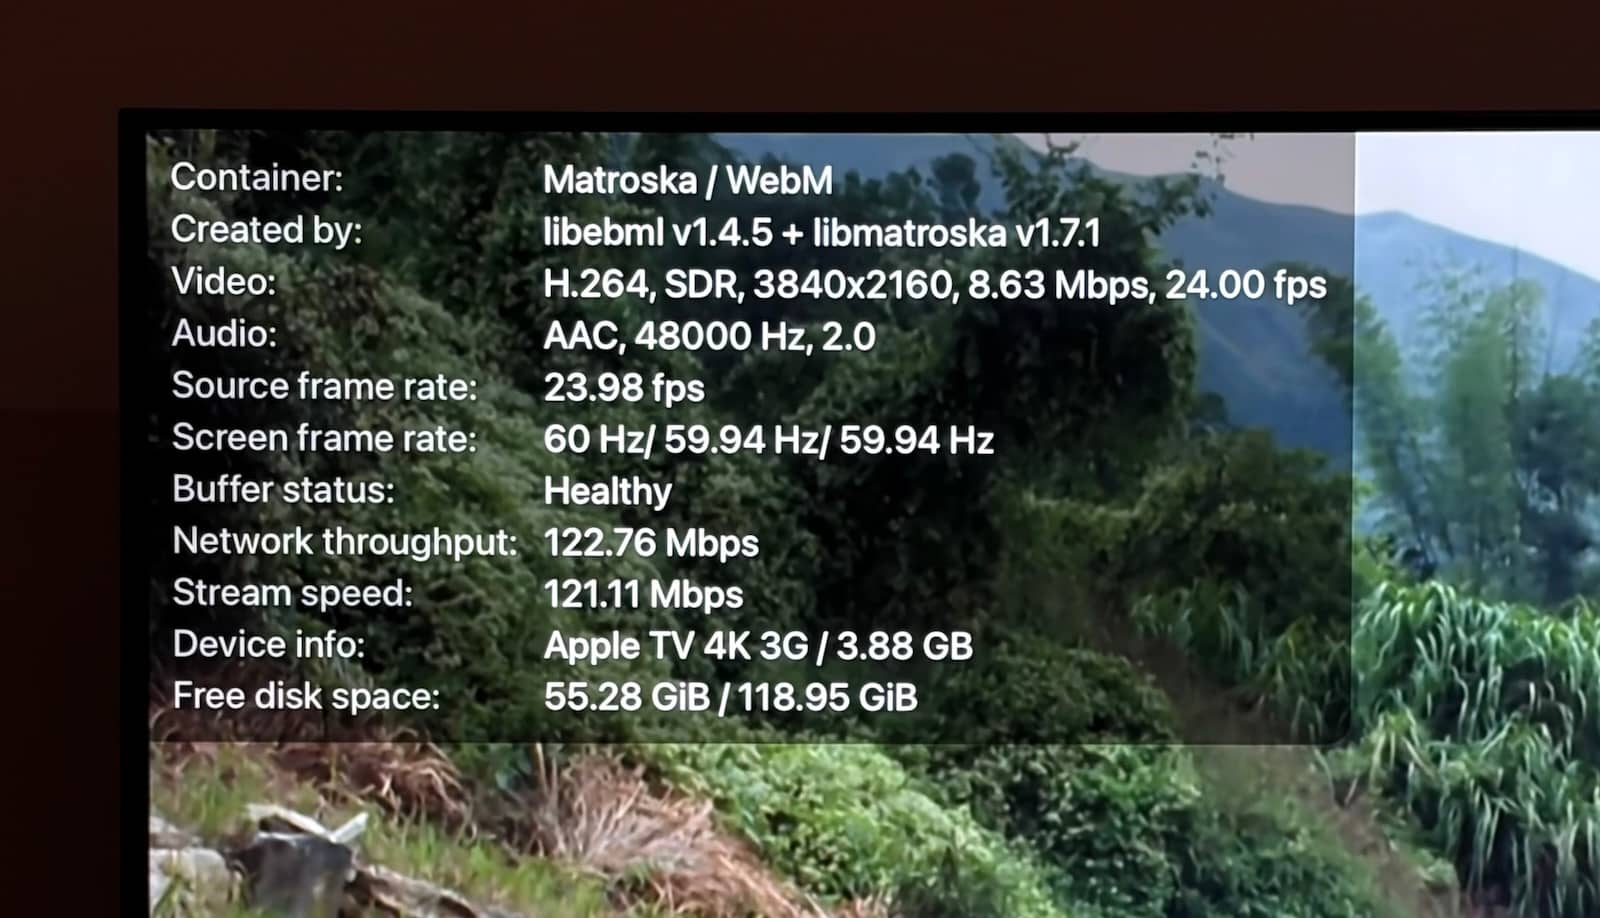Screen dimensions: 1600x918
Task: Click the Device info label
Action: click(x=269, y=645)
